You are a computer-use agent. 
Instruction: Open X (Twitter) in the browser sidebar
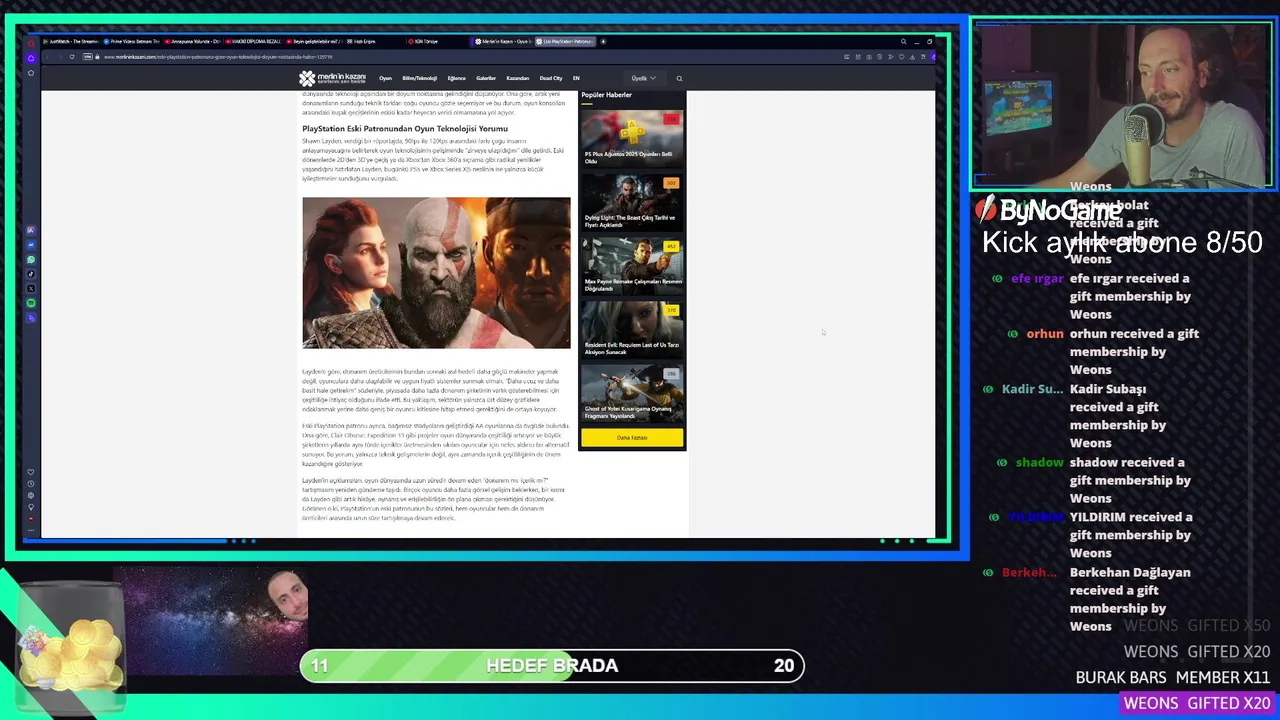click(31, 288)
